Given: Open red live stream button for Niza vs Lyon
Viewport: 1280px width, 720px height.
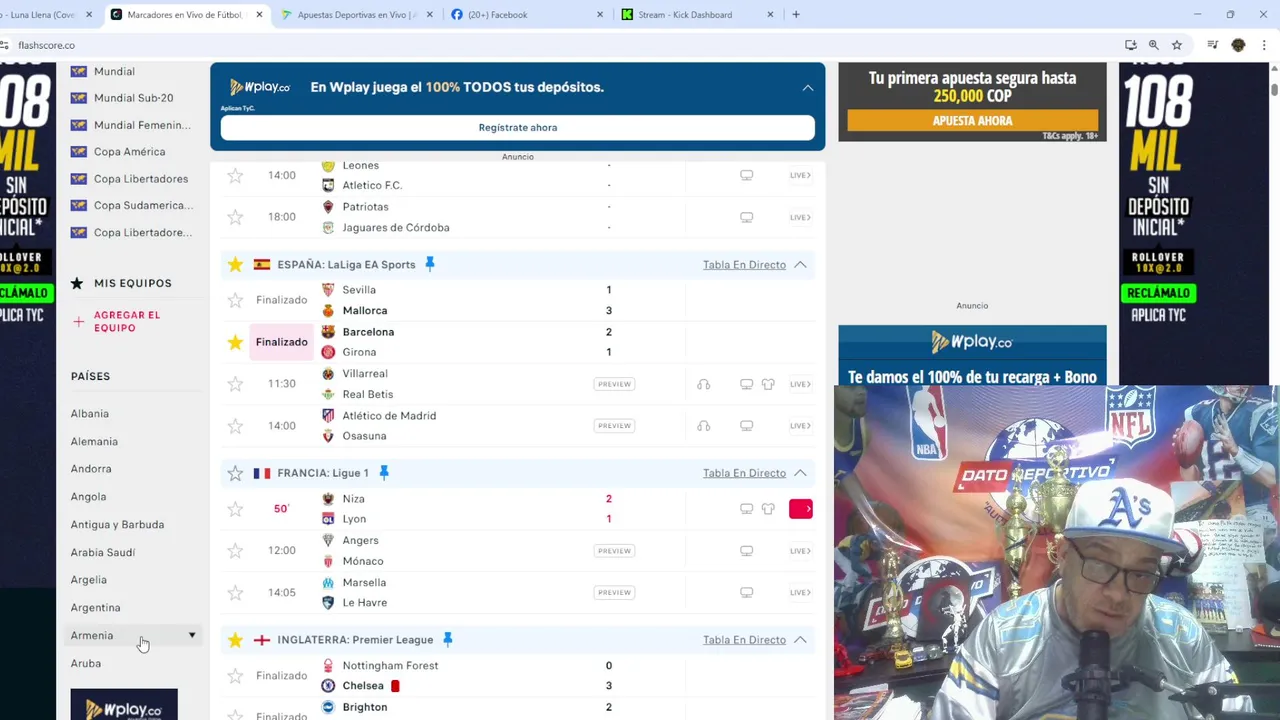Looking at the screenshot, I should point(801,509).
